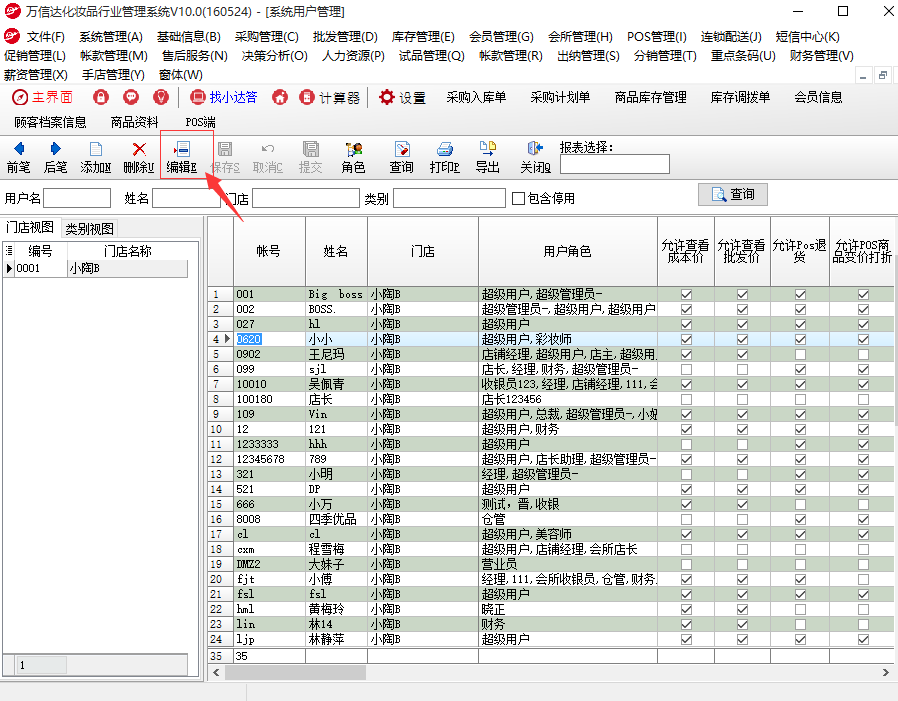Click the red house icon
This screenshot has height=701, width=898.
[x=279, y=97]
